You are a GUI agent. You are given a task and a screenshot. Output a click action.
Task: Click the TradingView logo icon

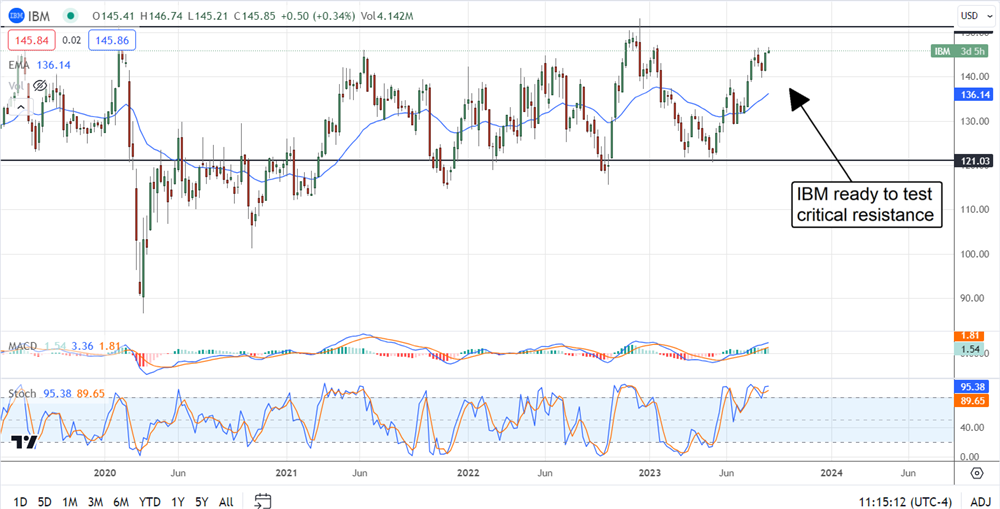point(24,443)
